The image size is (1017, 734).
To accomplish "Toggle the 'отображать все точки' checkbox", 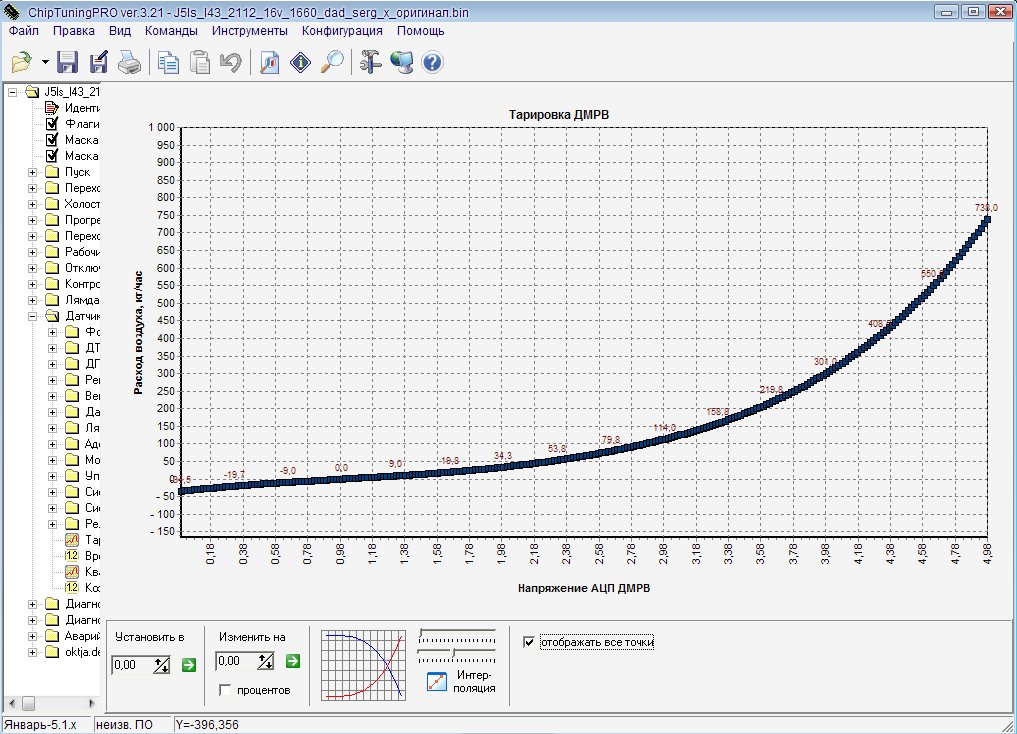I will [x=530, y=641].
